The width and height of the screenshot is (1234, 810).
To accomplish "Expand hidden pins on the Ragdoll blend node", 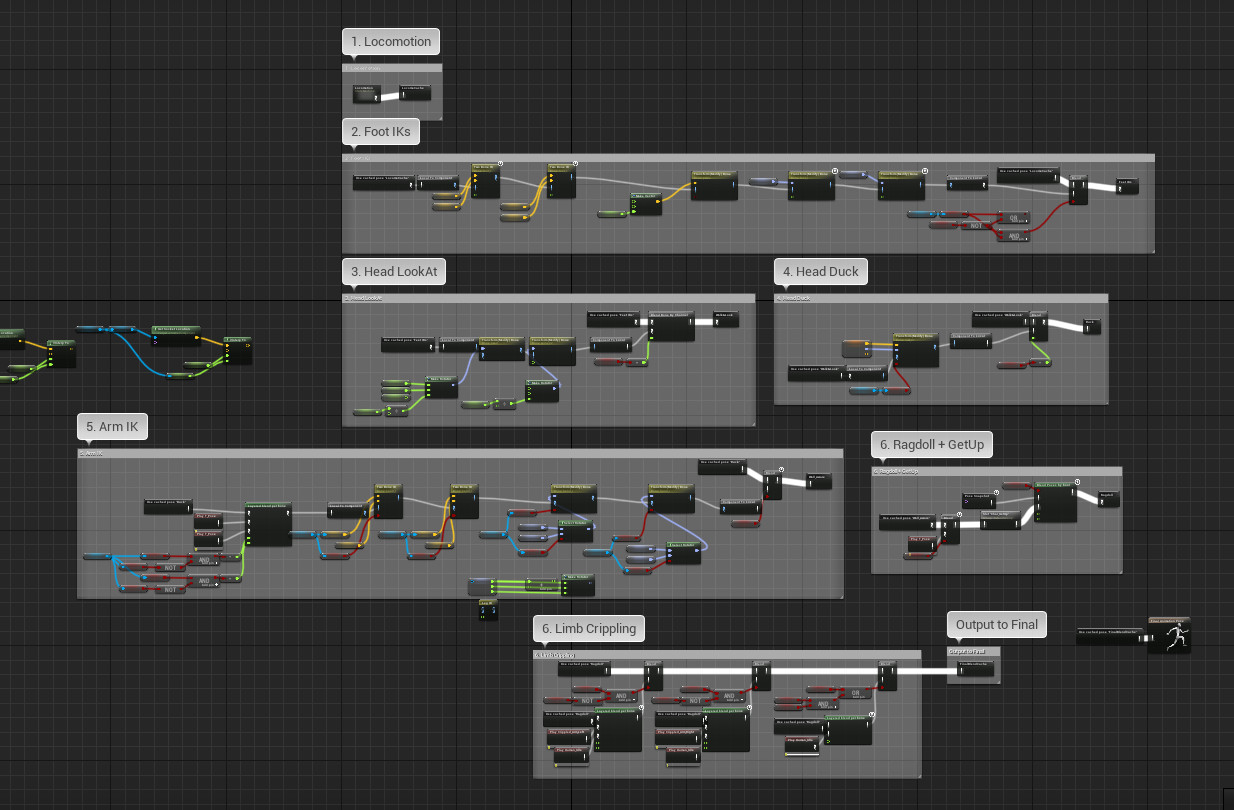I will click(960, 514).
